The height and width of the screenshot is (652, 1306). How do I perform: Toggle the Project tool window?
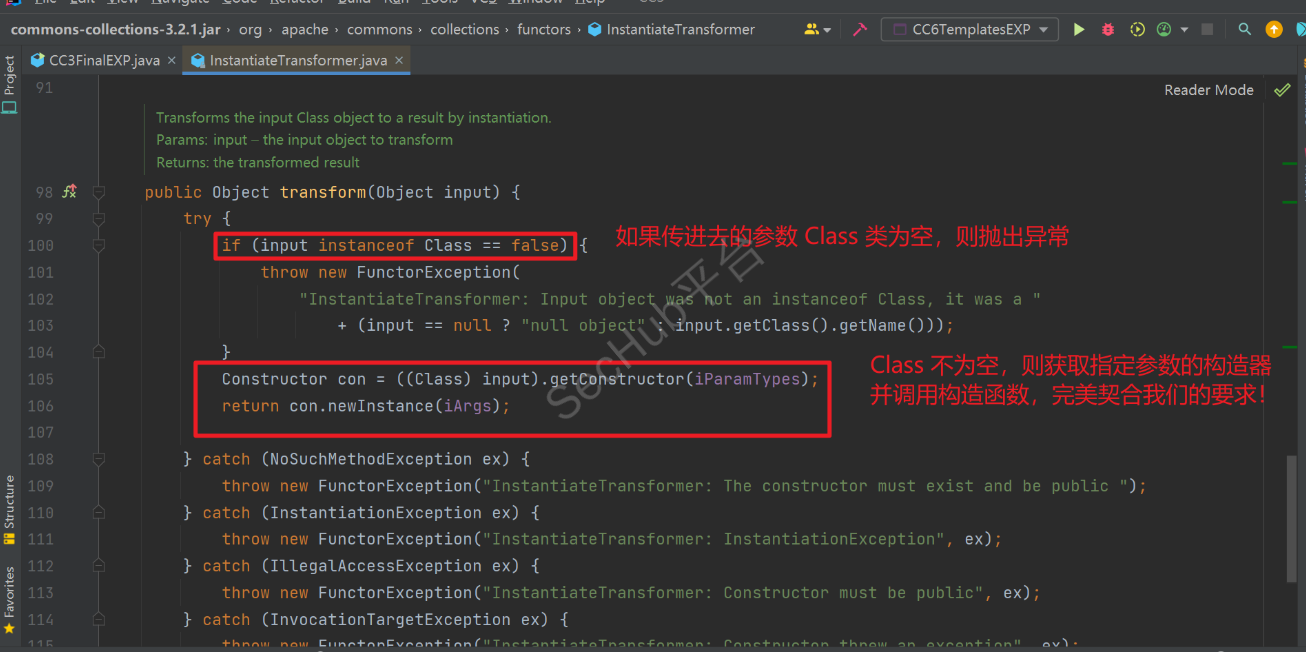coord(10,75)
